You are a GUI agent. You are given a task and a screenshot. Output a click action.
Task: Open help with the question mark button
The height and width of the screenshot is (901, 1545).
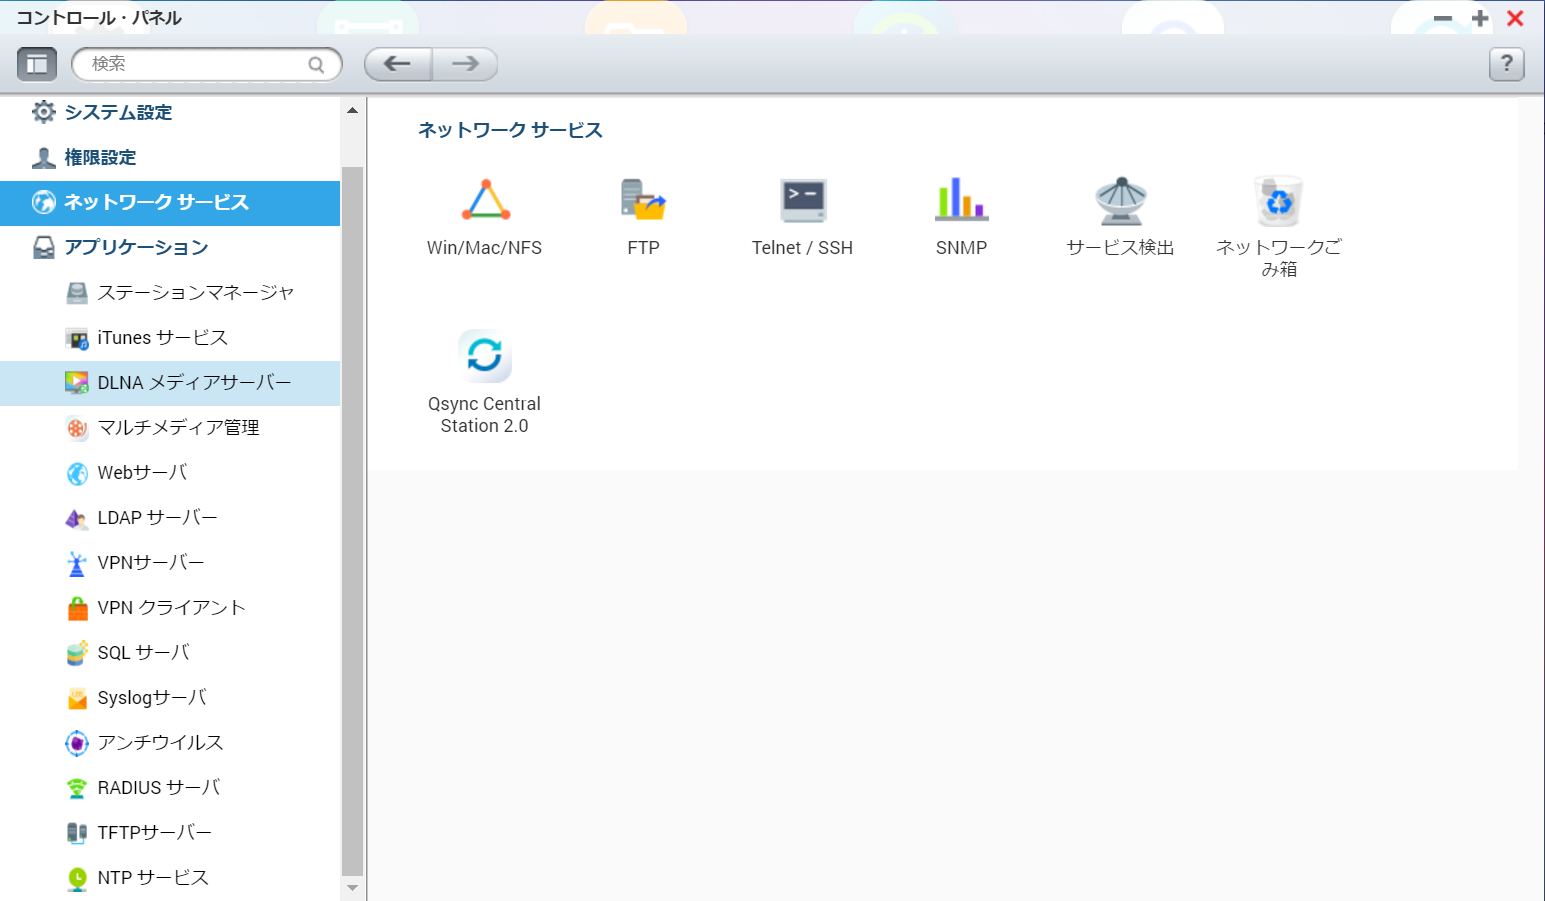coord(1507,64)
